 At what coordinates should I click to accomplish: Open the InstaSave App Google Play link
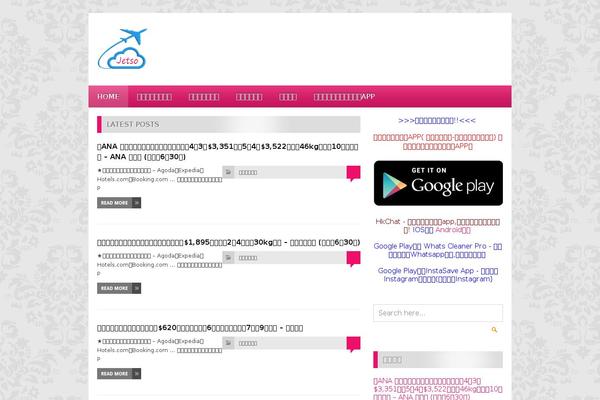point(438,275)
